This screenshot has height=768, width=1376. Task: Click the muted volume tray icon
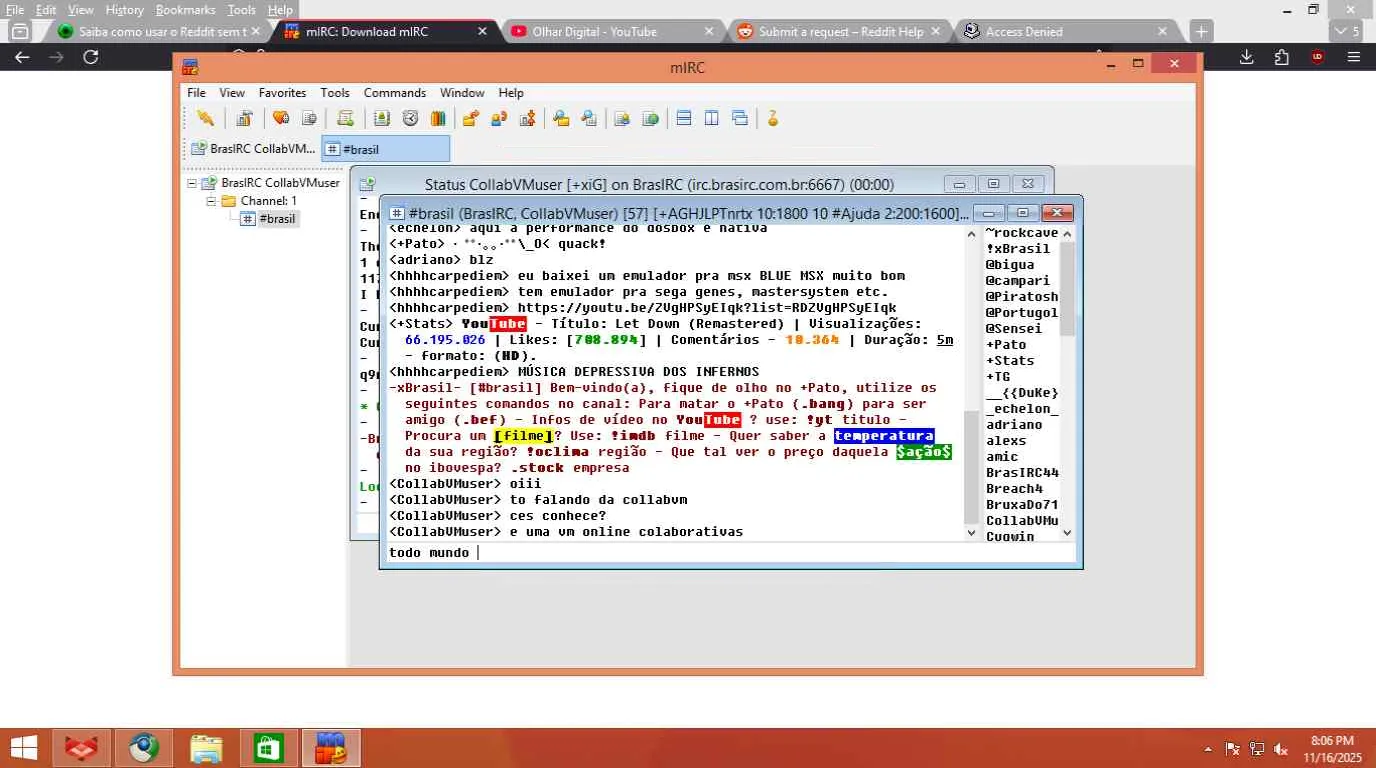tap(1280, 749)
